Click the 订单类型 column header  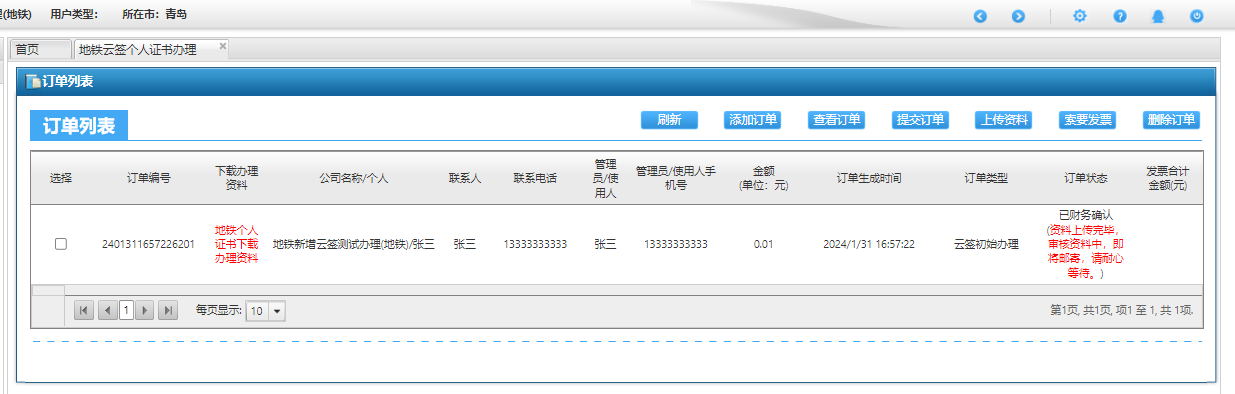pos(986,178)
